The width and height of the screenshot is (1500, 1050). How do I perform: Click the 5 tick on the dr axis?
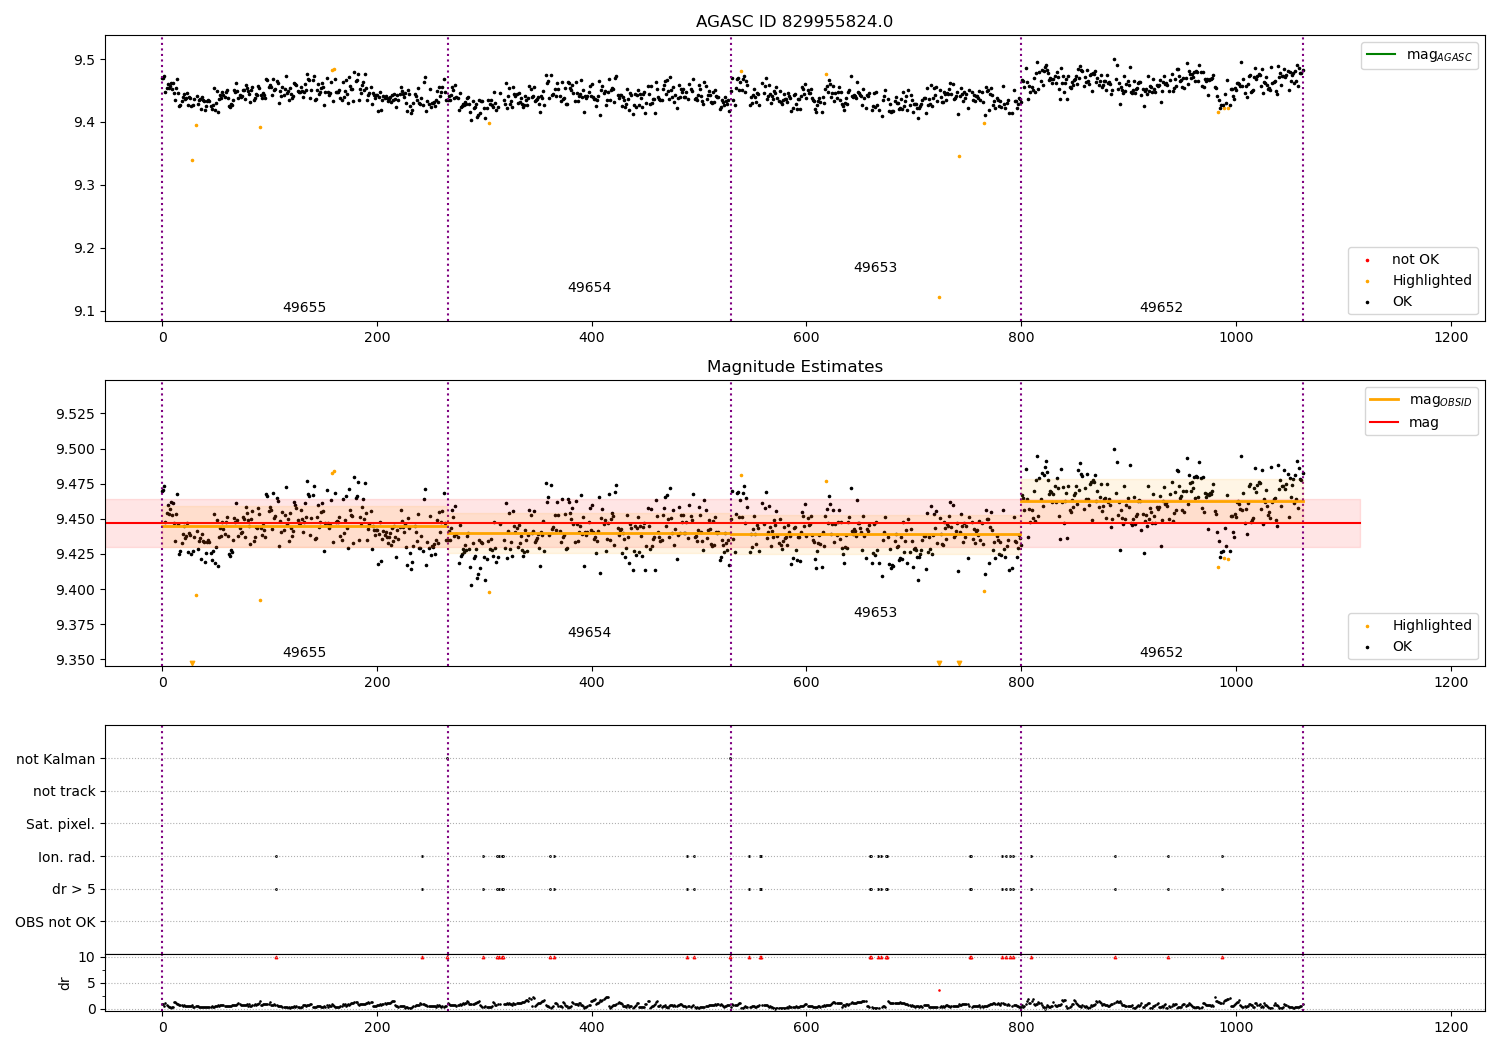(91, 984)
